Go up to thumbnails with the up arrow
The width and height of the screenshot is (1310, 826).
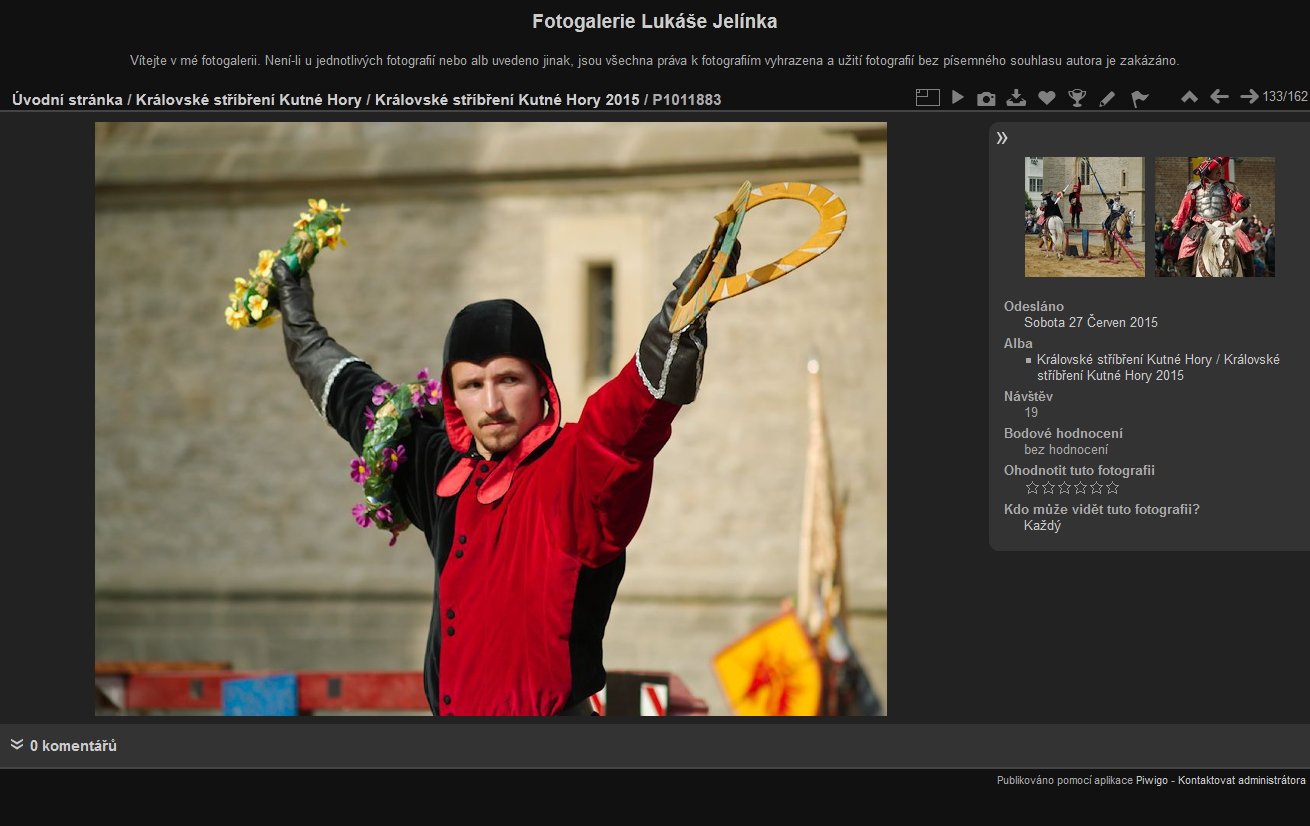1189,97
